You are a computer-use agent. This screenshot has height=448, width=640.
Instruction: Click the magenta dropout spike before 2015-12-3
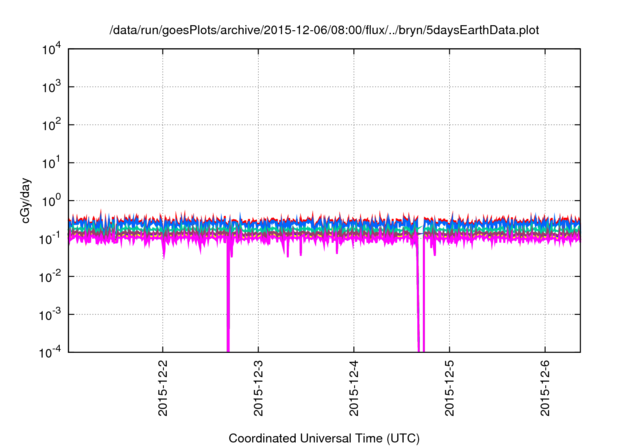[228, 298]
